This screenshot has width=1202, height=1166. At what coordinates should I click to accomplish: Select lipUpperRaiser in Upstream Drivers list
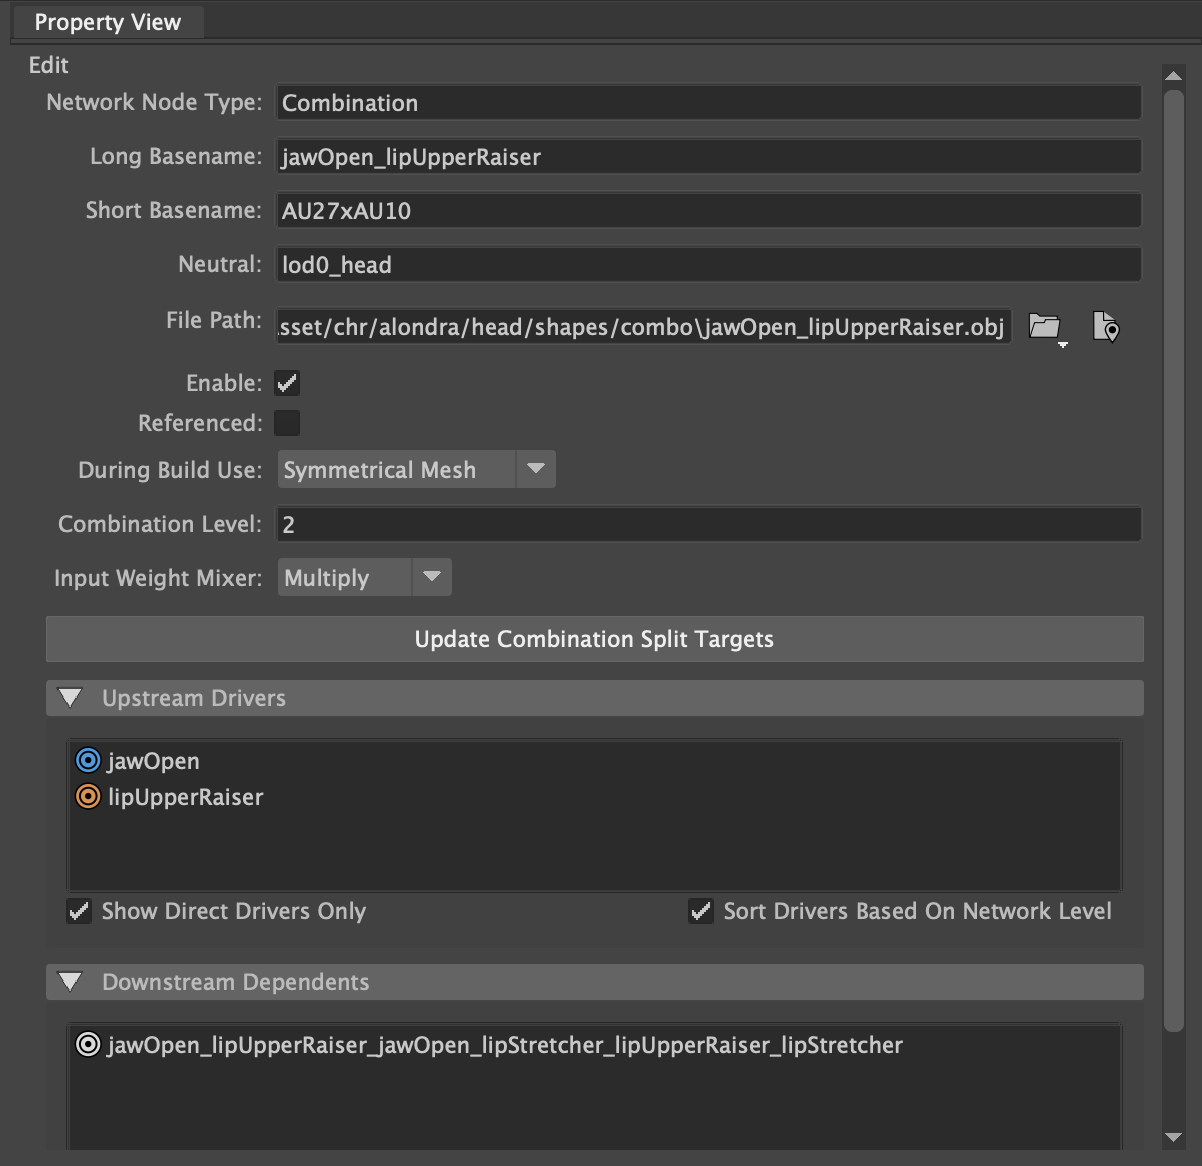(594, 797)
